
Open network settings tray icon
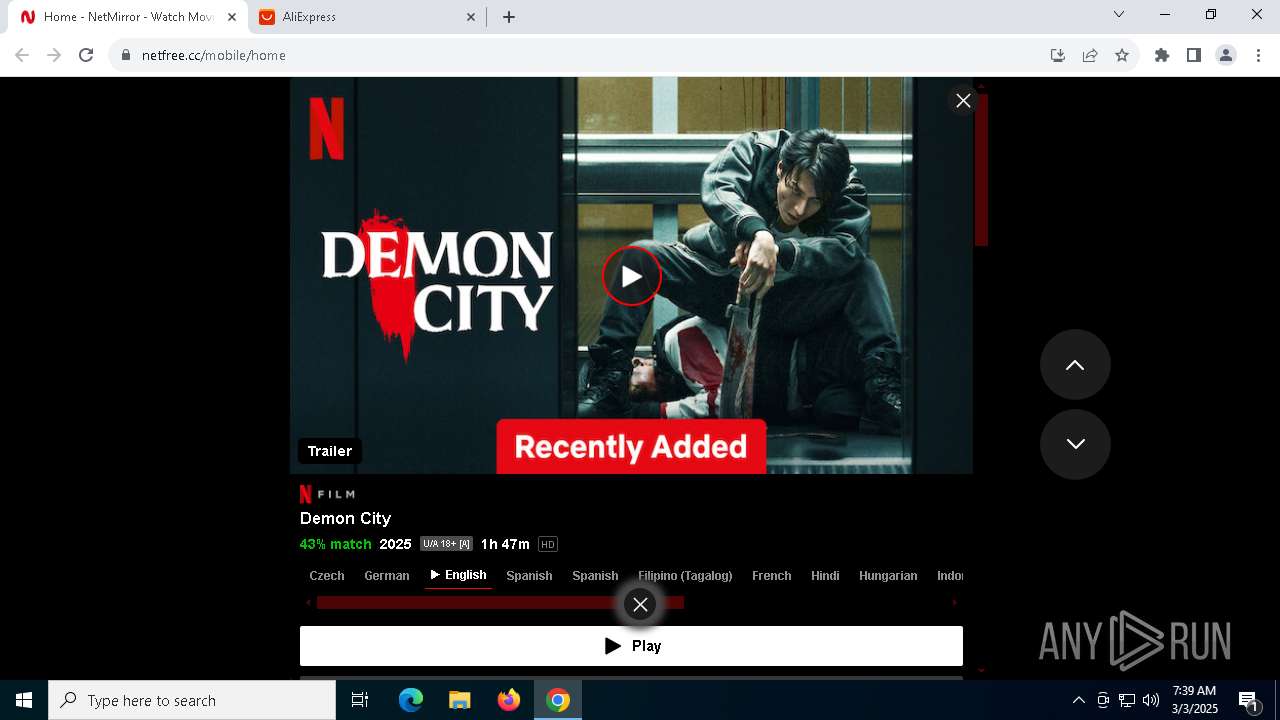[1127, 700]
